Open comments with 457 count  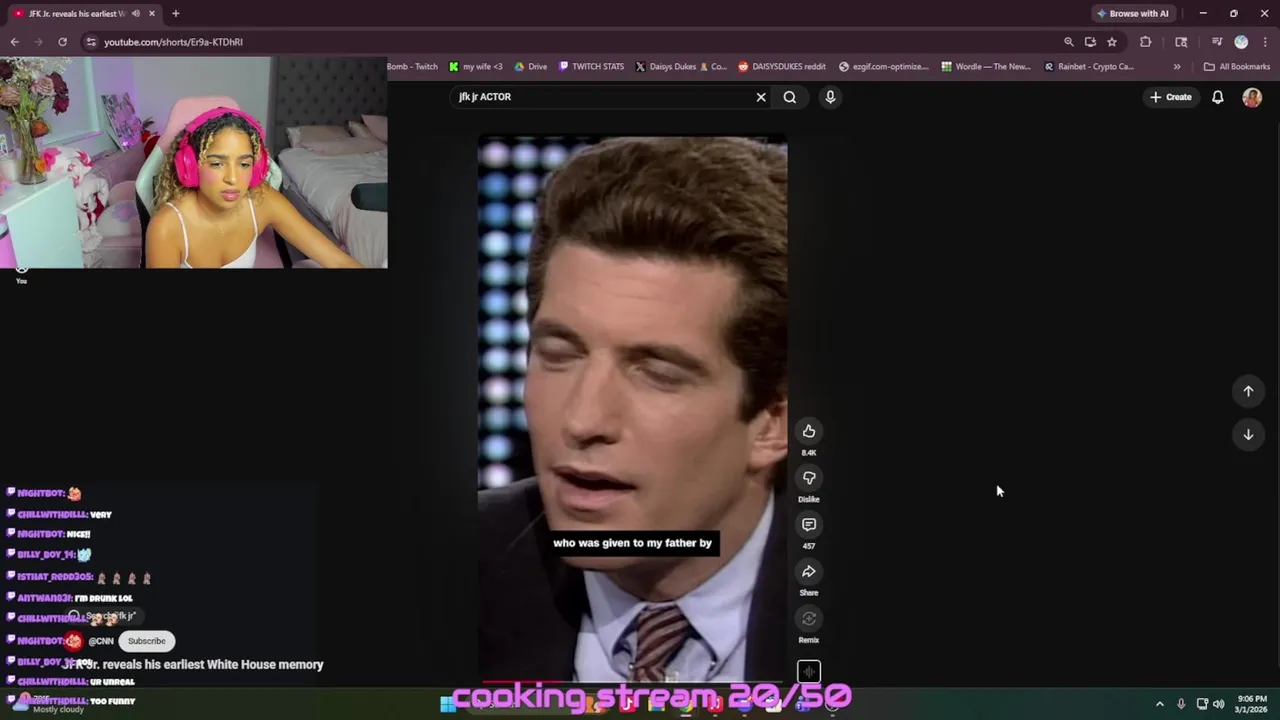(809, 525)
